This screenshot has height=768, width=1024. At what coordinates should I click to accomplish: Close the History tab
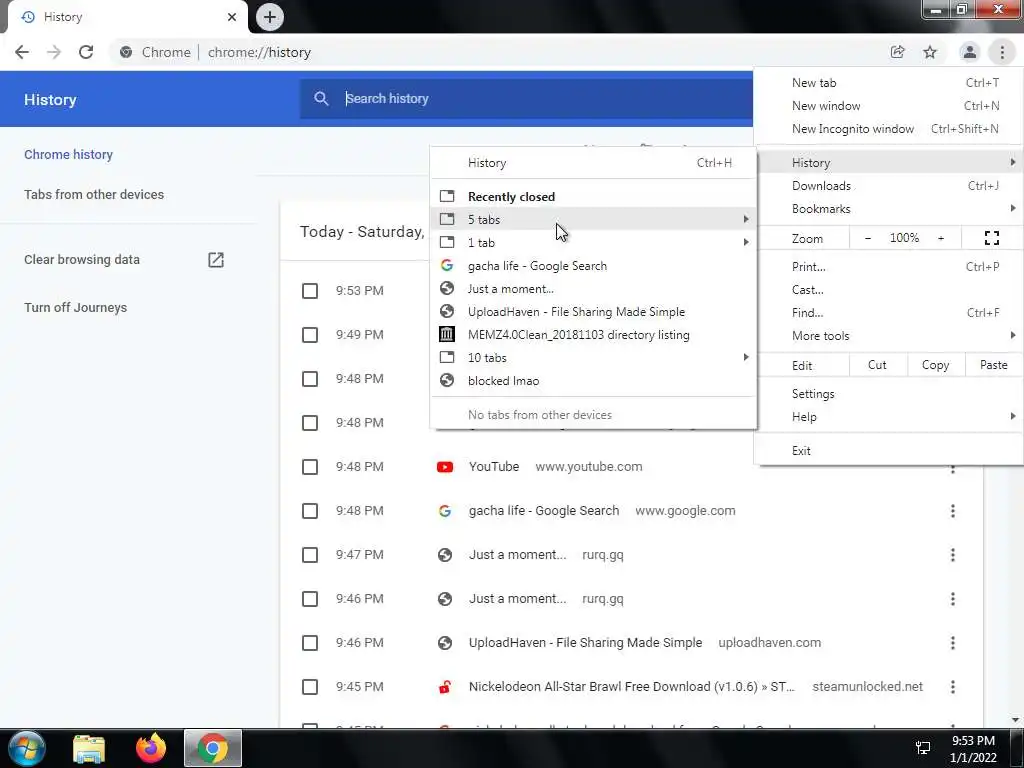[x=232, y=17]
